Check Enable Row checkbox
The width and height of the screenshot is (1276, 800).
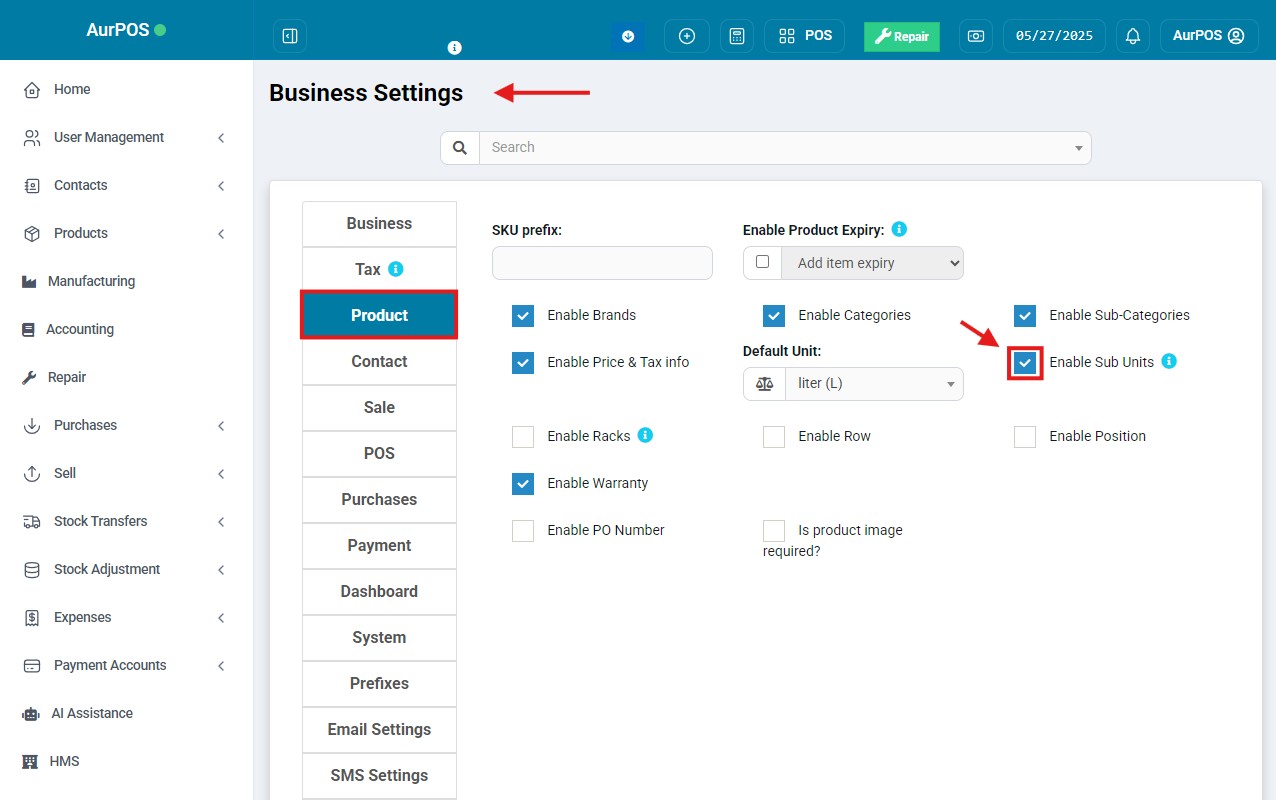[x=774, y=437]
